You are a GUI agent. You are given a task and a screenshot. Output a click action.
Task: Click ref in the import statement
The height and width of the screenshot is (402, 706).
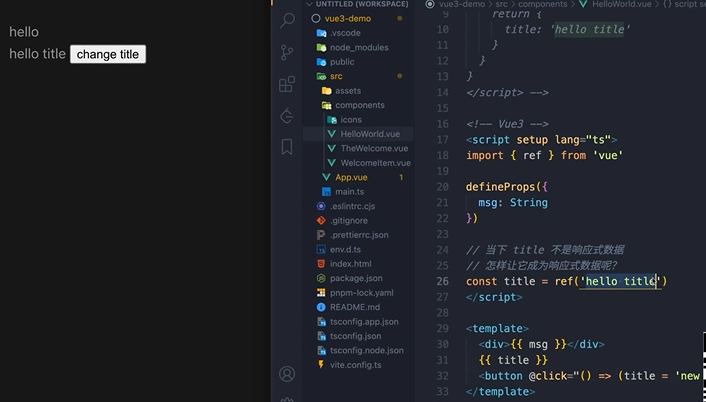532,155
